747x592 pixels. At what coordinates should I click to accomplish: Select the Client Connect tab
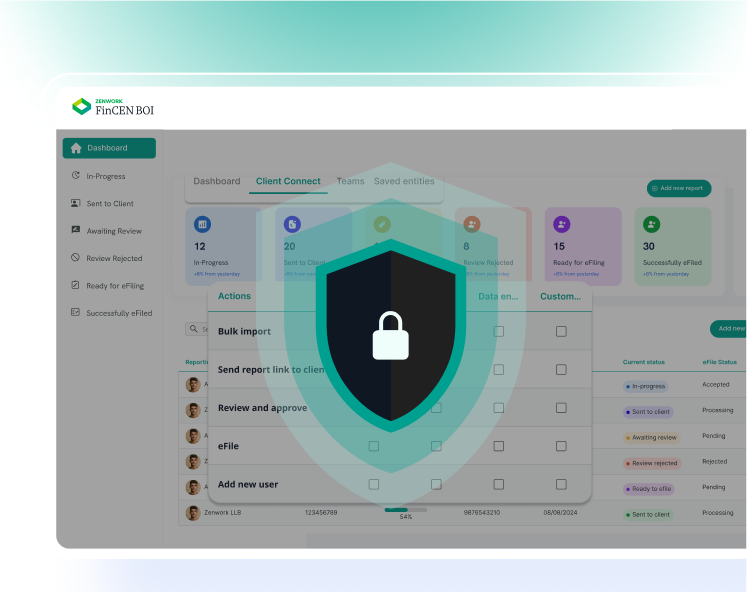(x=288, y=181)
